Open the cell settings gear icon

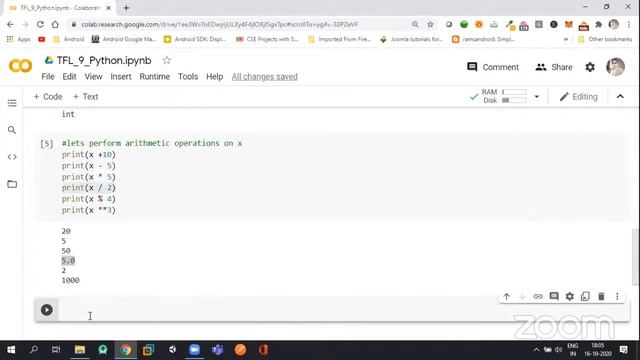tap(569, 296)
